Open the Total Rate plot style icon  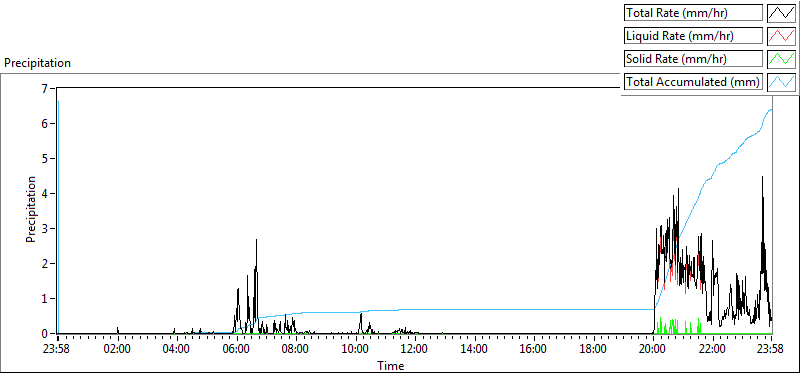click(x=781, y=12)
